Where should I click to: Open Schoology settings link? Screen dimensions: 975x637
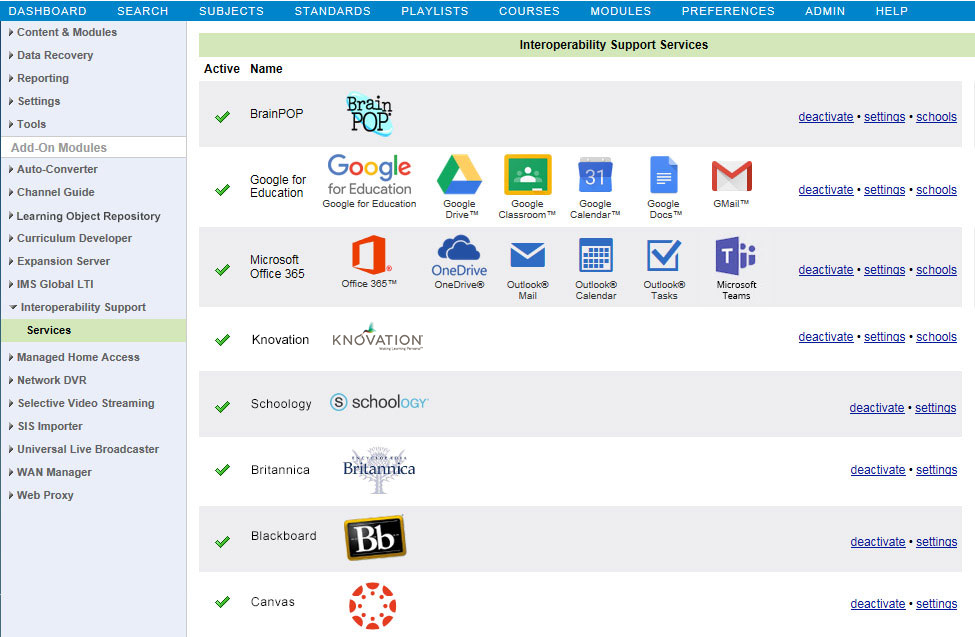(935, 407)
